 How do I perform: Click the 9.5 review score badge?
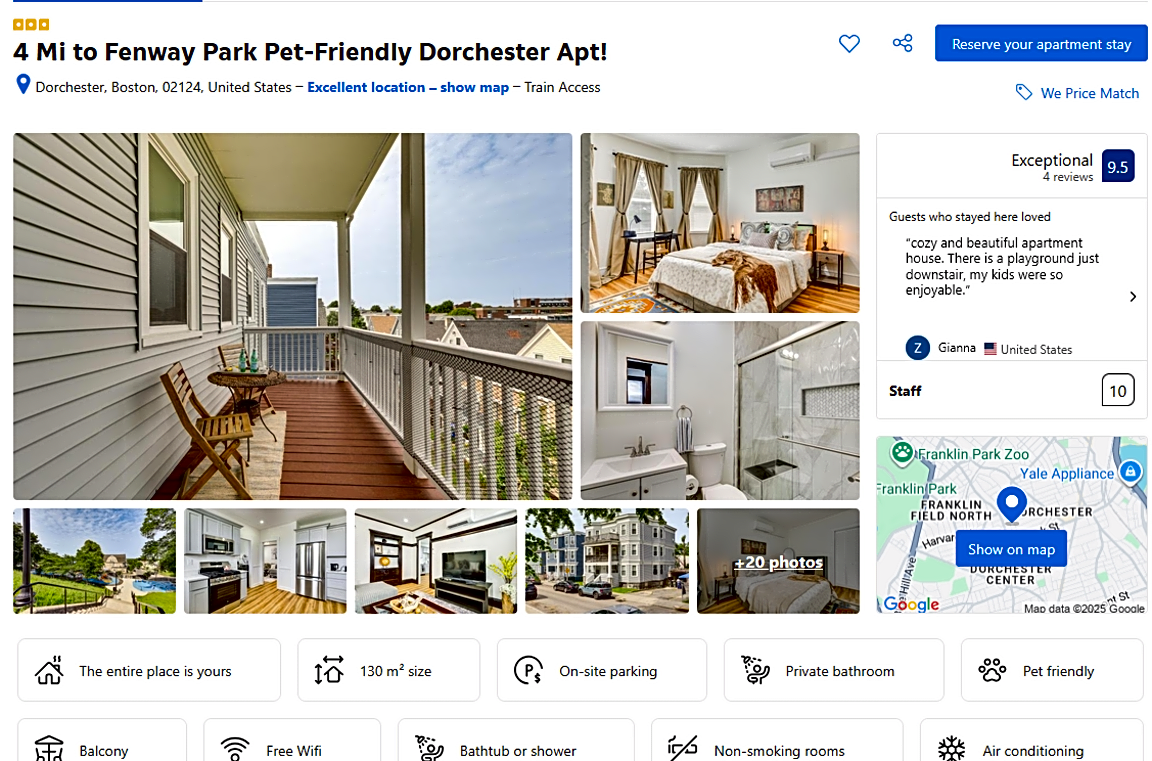[1117, 166]
